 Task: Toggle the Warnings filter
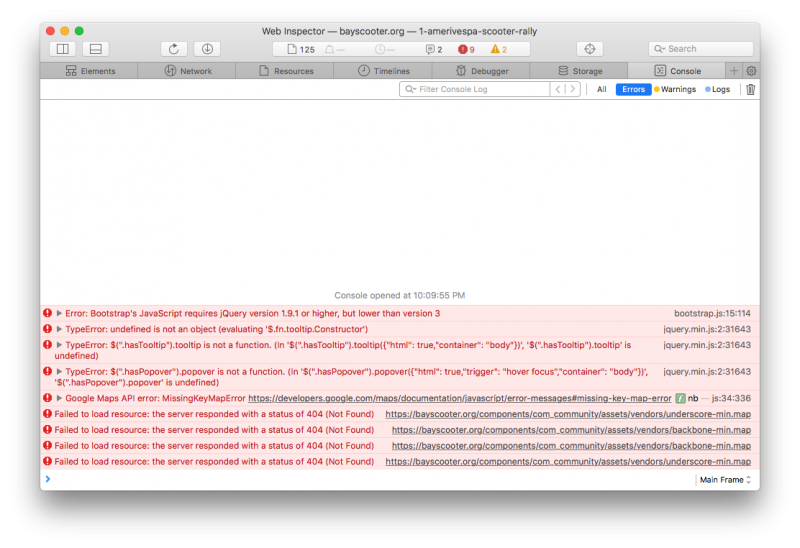point(674,89)
